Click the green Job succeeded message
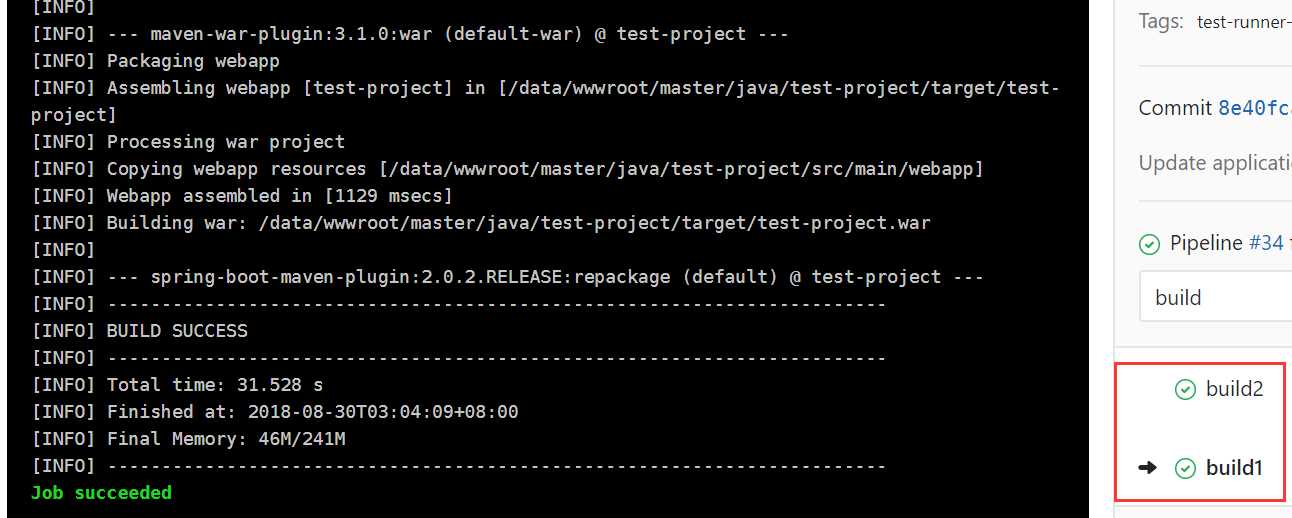Screen dimensions: 1292x518 [x=101, y=492]
